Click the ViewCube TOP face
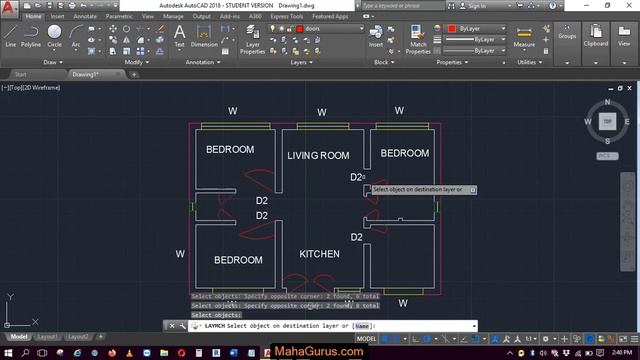Screen dimensions: 640x360 [x=607, y=122]
